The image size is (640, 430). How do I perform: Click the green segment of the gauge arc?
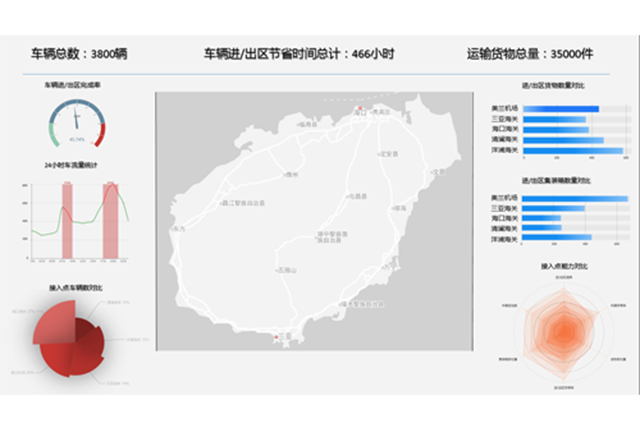(52, 133)
